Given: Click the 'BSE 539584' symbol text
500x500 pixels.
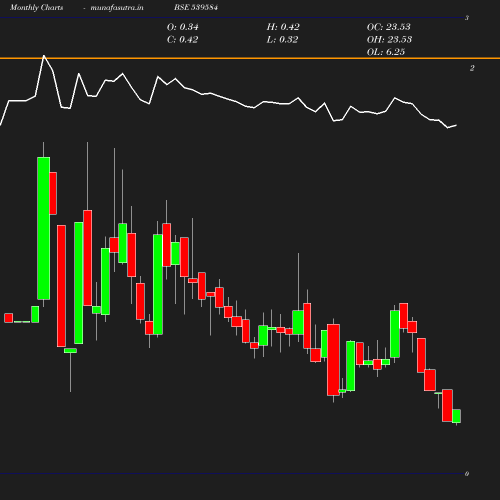Looking at the screenshot, I should 196,7.
